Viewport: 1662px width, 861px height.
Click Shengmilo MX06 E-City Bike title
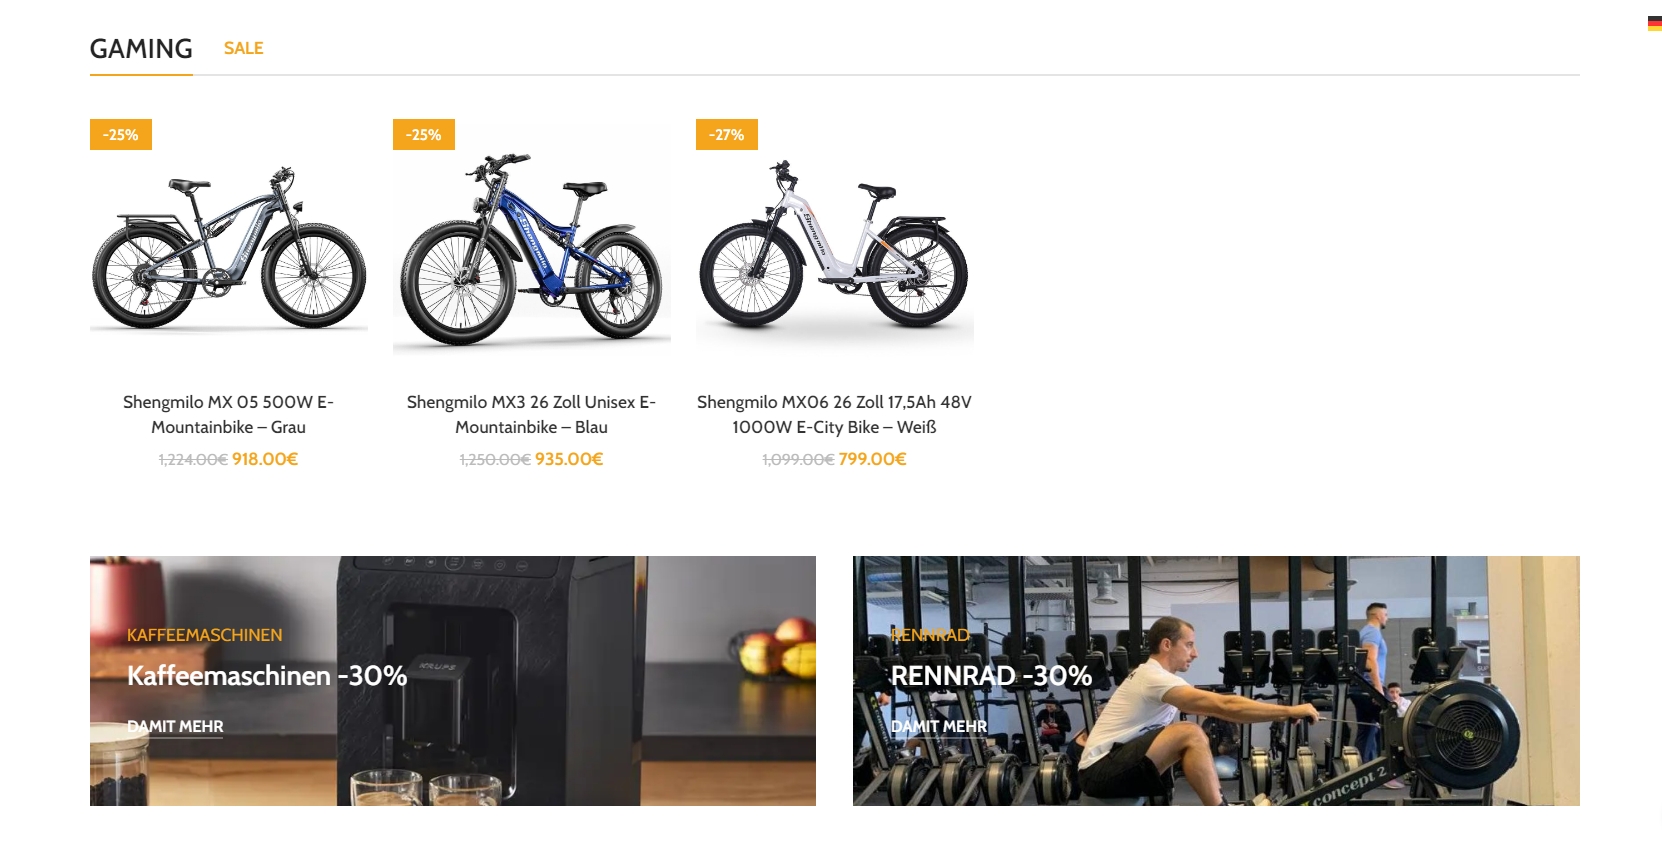[x=835, y=414]
